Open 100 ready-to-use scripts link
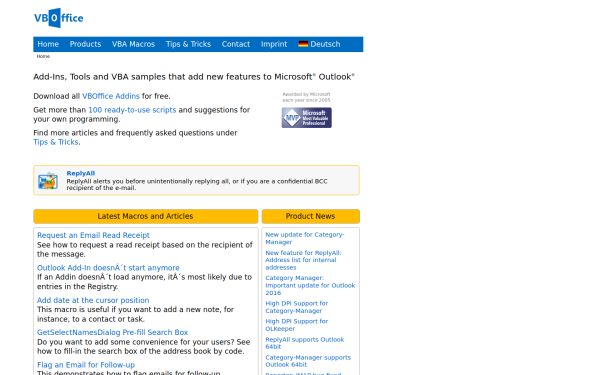Viewport: 600px width, 375px height. coord(132,110)
